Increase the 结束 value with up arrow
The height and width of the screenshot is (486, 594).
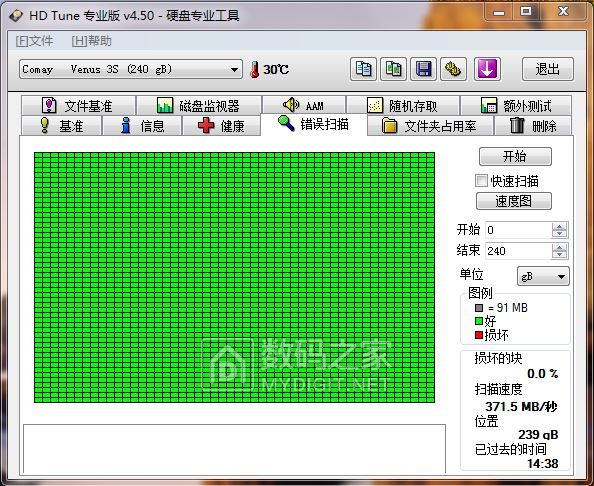tap(560, 247)
